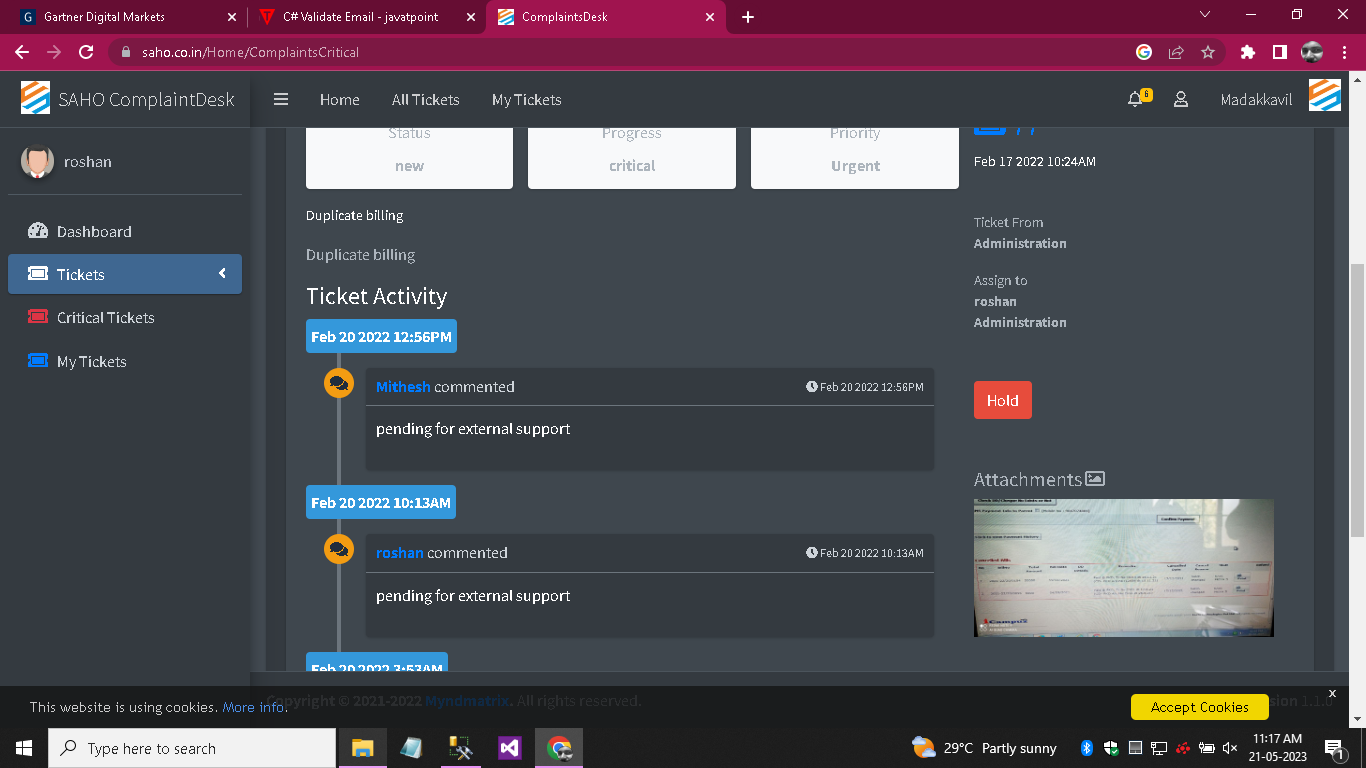Toggle the bookmark star in the address bar

tap(1208, 52)
